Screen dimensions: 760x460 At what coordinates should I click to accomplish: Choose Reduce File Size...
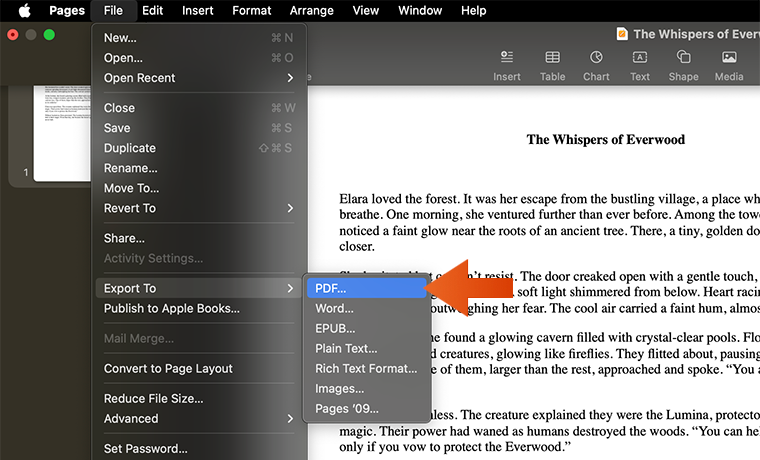pos(199,398)
